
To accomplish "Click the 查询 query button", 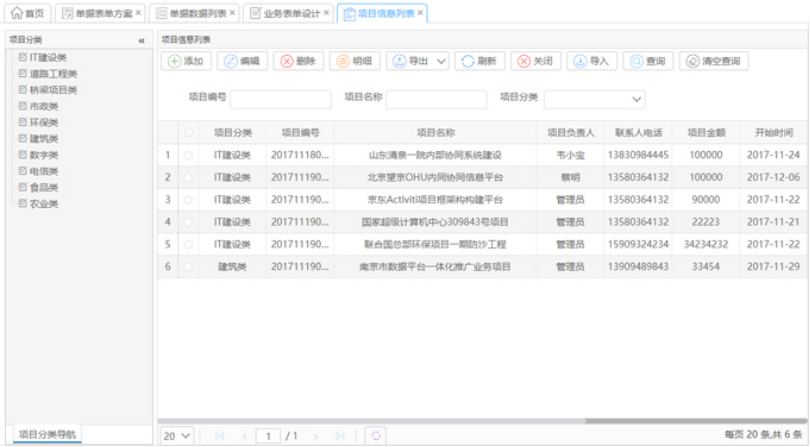I will pos(648,61).
